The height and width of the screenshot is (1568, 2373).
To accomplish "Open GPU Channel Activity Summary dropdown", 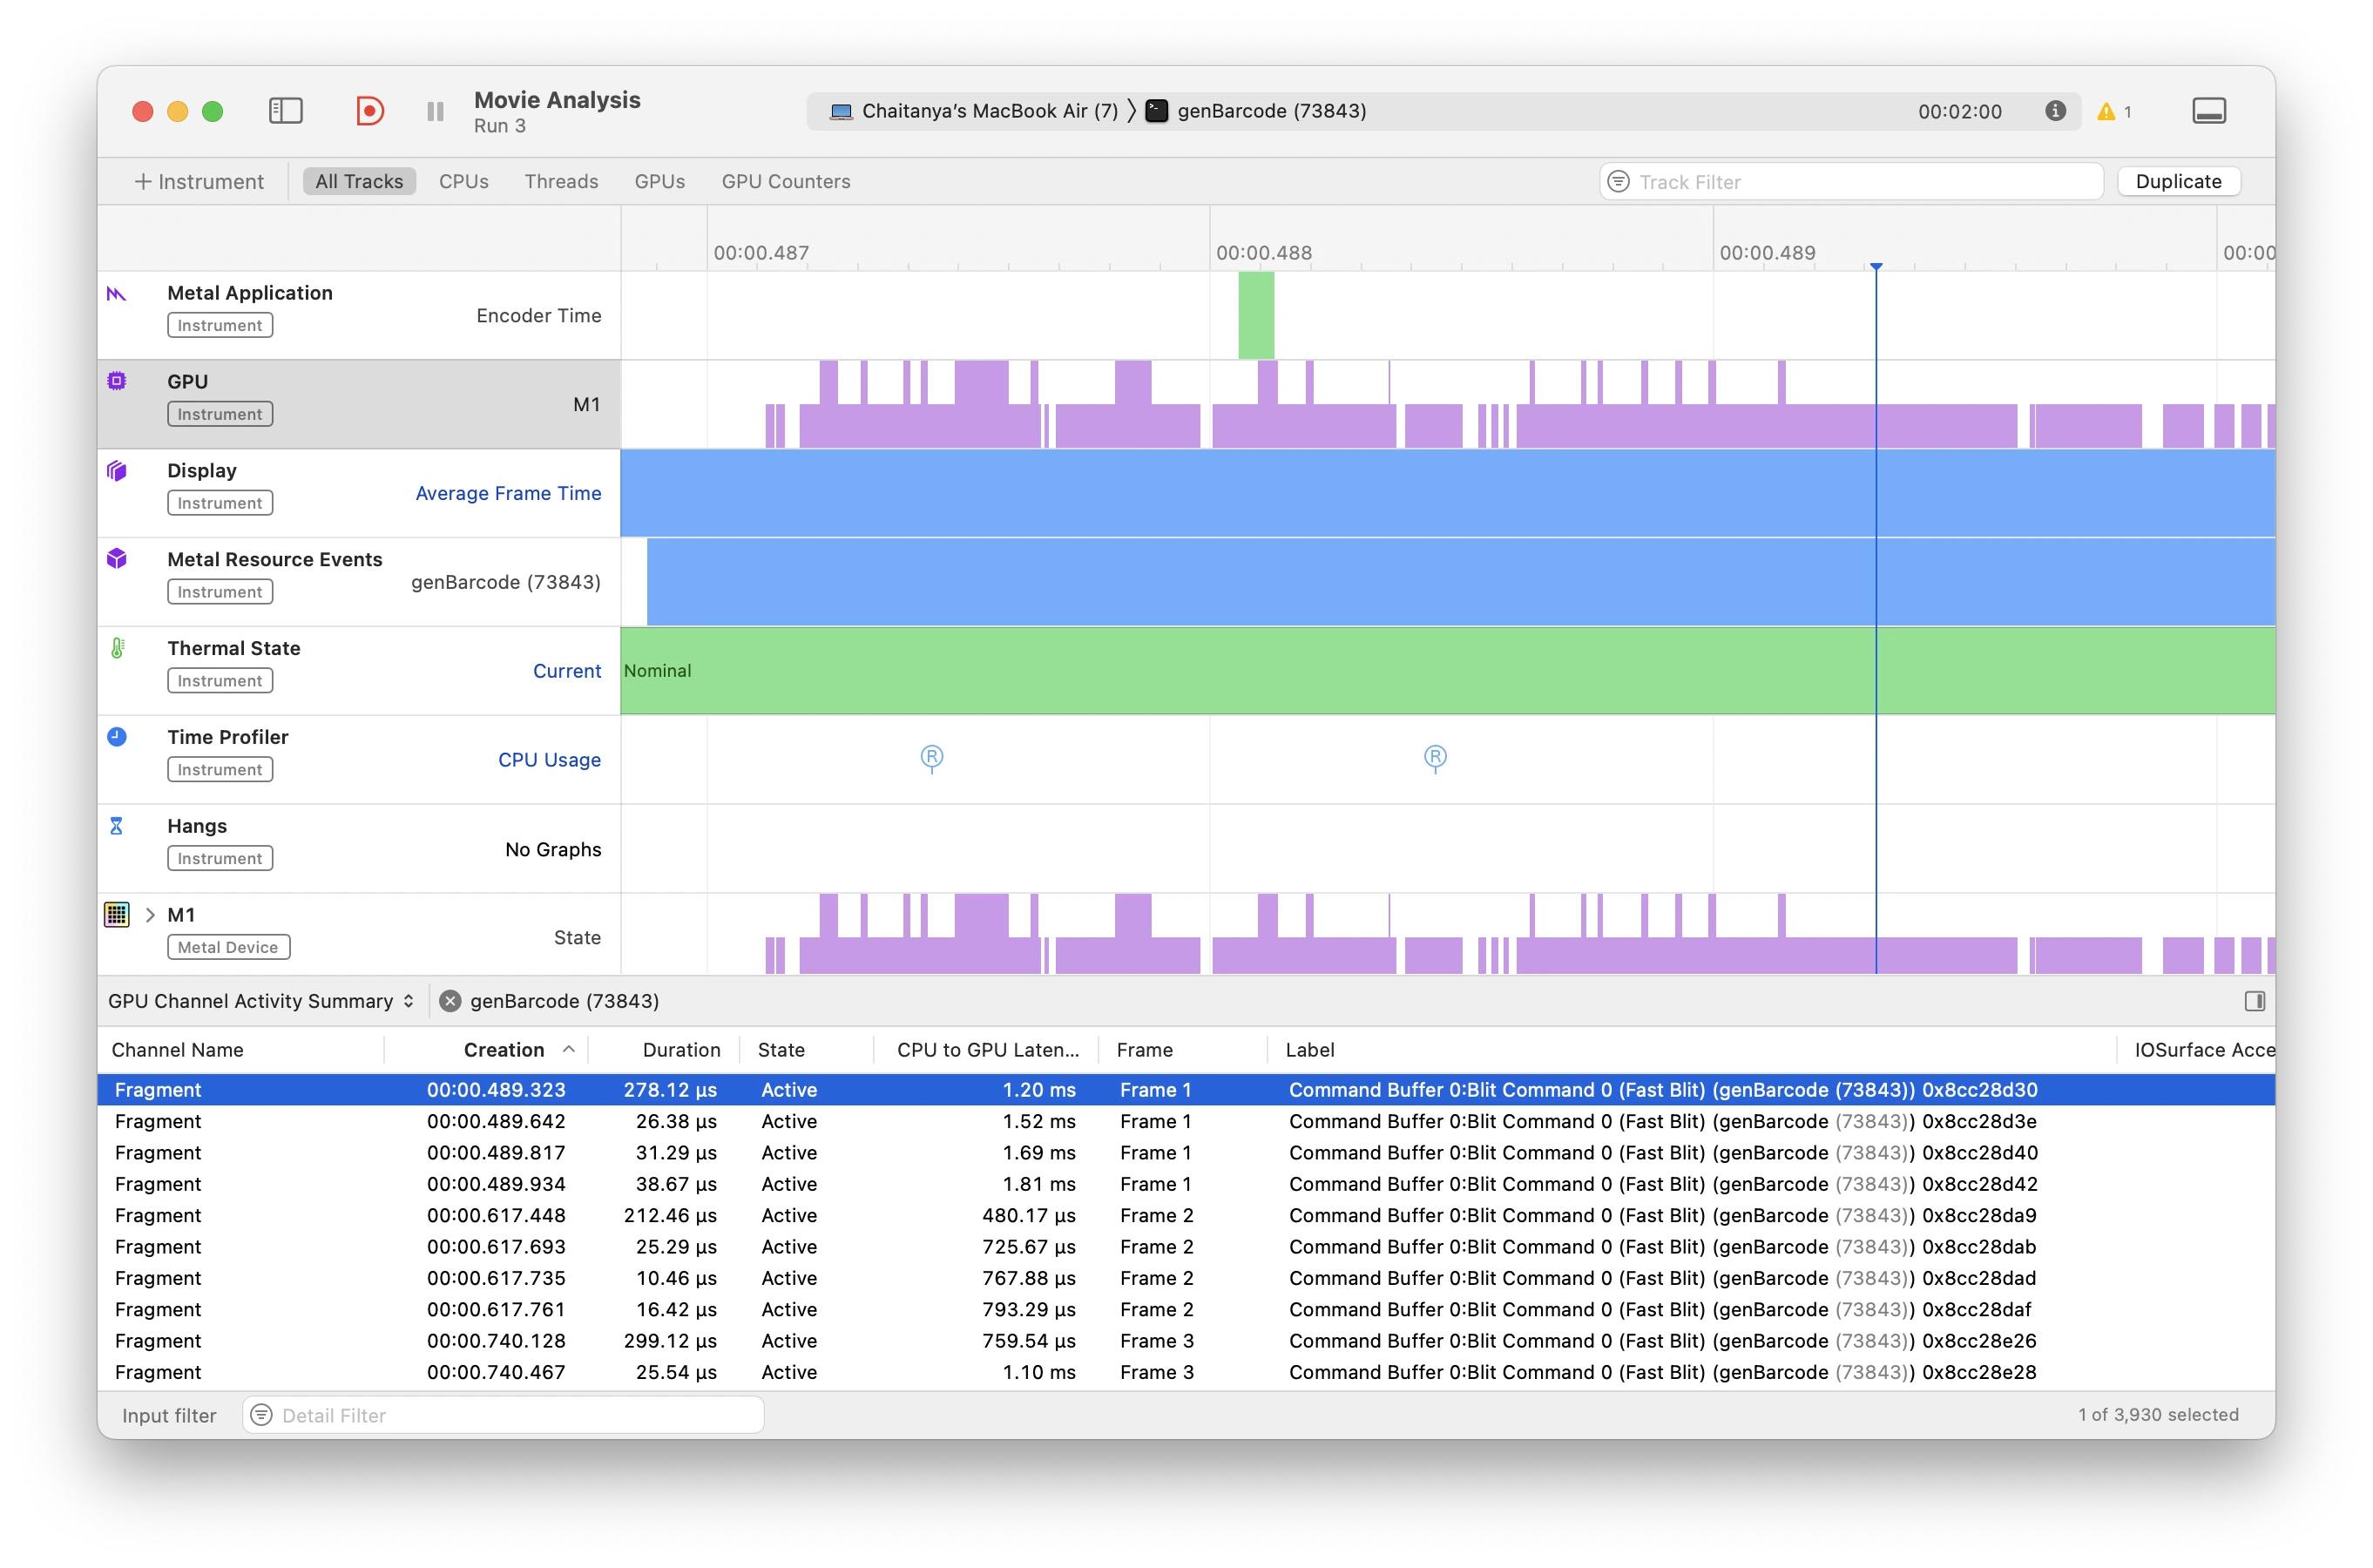I will click(x=261, y=1001).
